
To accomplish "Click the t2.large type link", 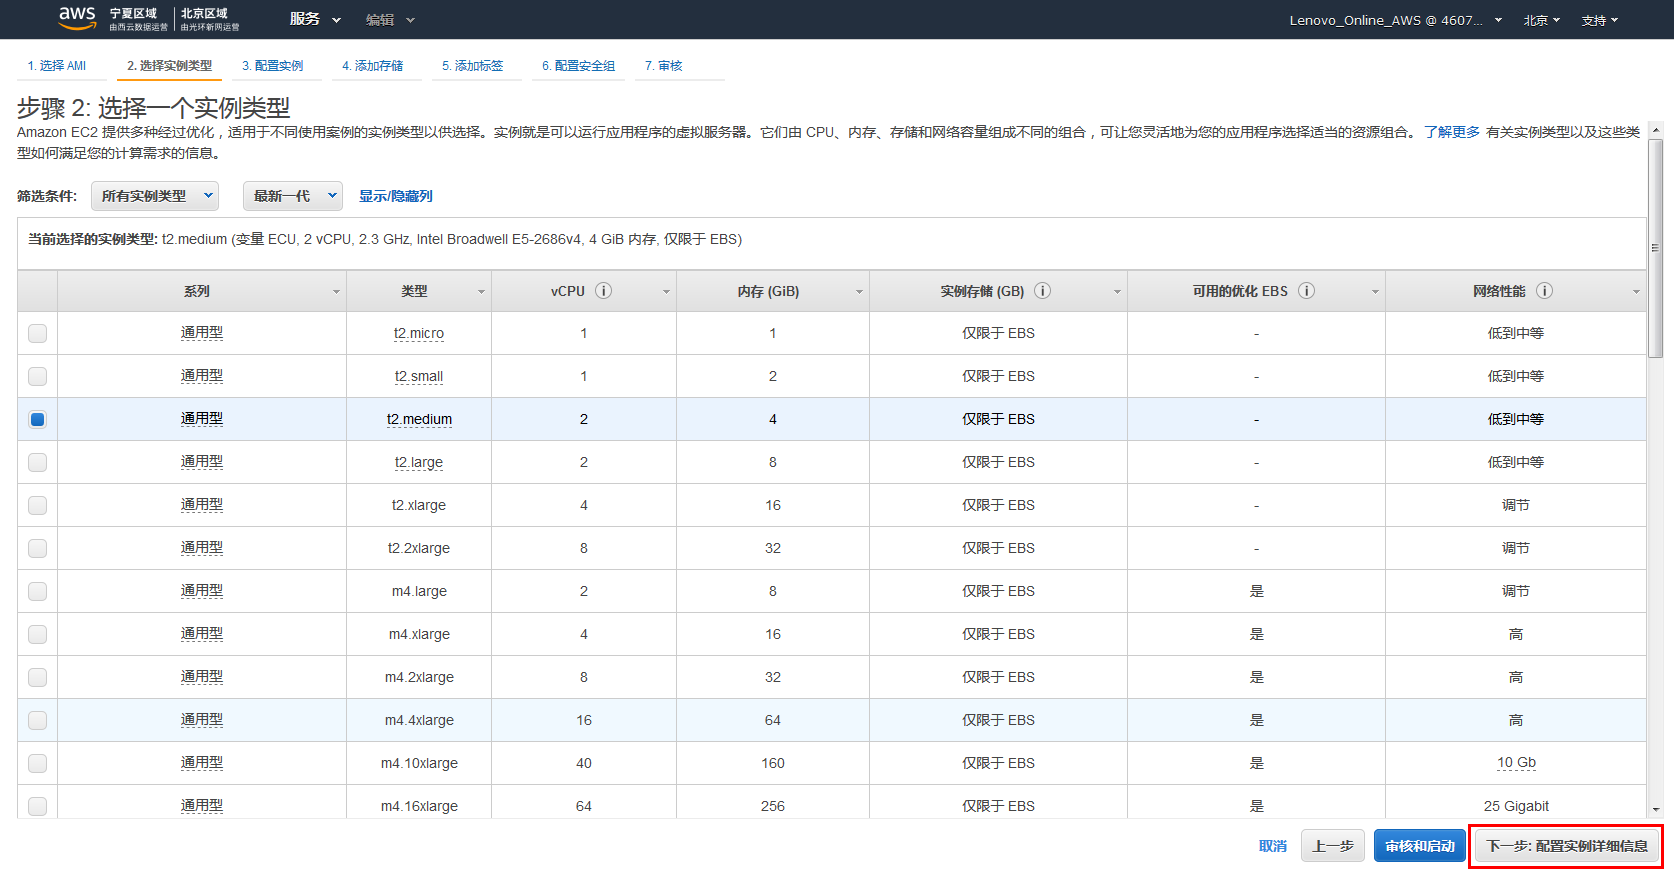I will point(419,462).
